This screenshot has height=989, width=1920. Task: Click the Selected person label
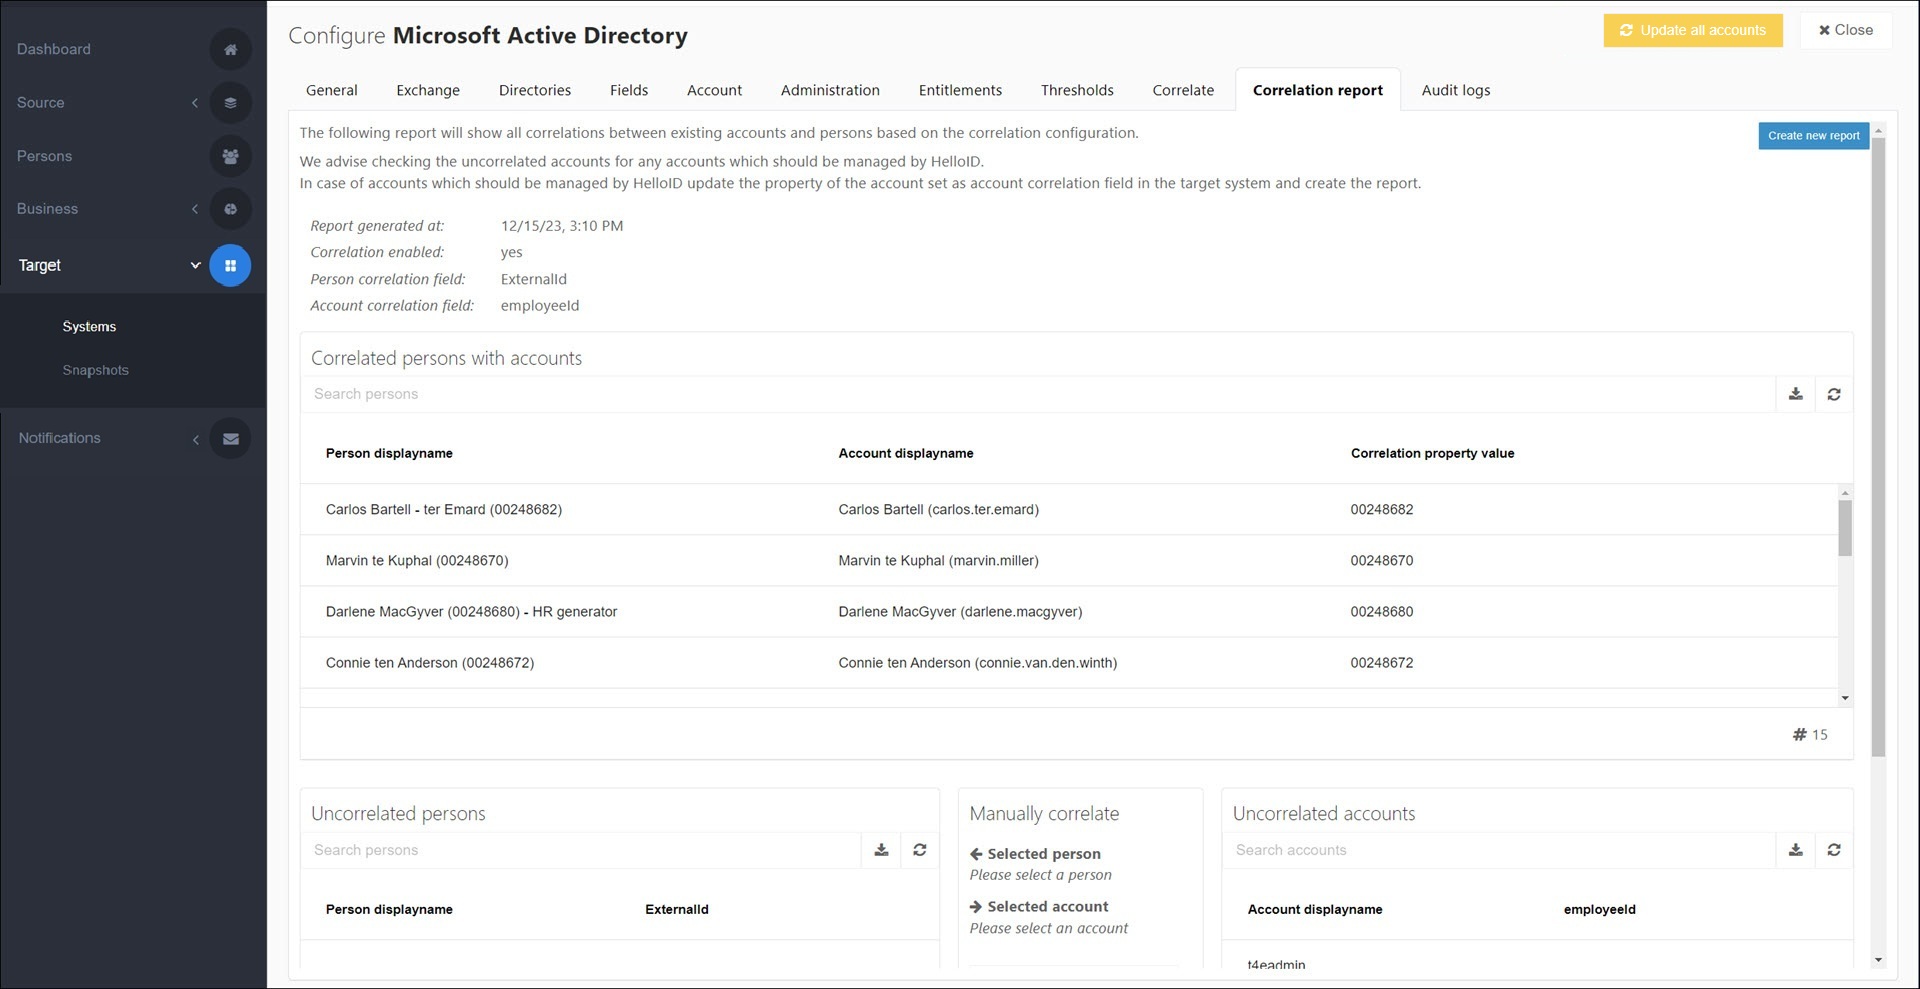tap(1043, 853)
